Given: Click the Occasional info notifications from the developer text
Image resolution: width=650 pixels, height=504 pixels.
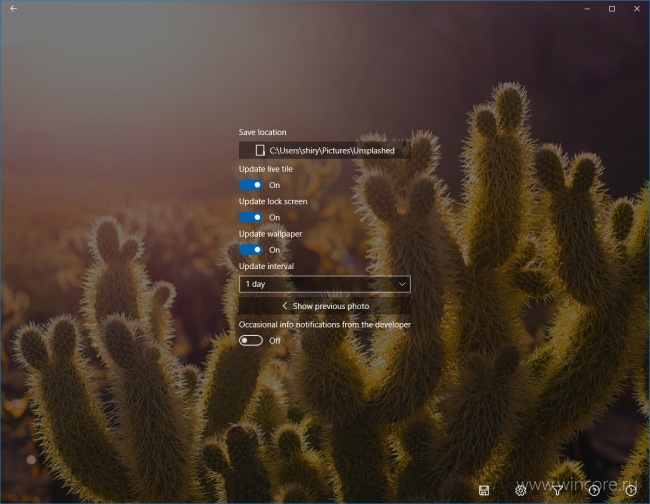Looking at the screenshot, I should point(325,325).
